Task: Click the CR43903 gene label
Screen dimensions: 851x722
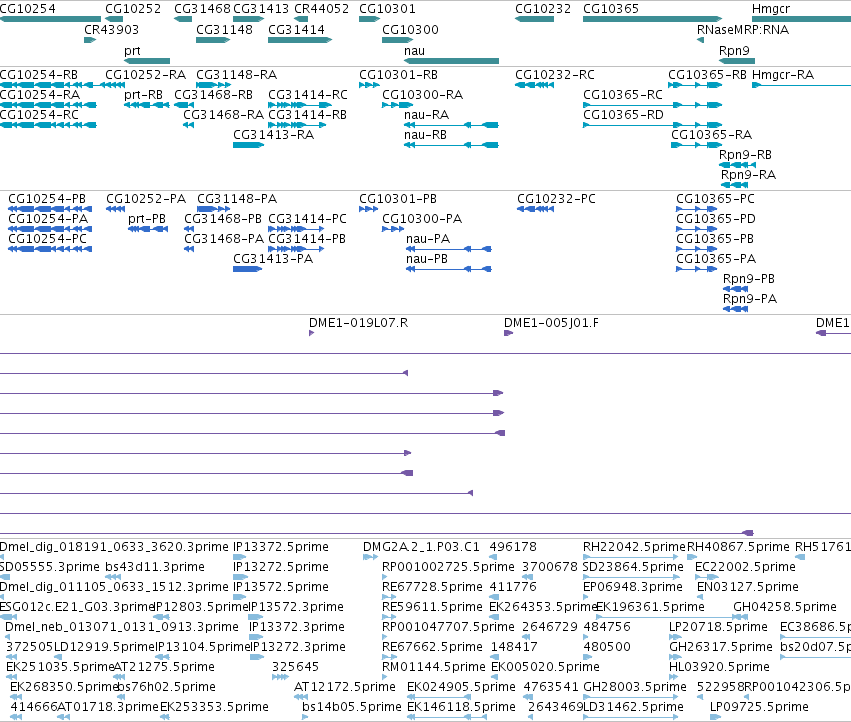Action: pos(111,29)
